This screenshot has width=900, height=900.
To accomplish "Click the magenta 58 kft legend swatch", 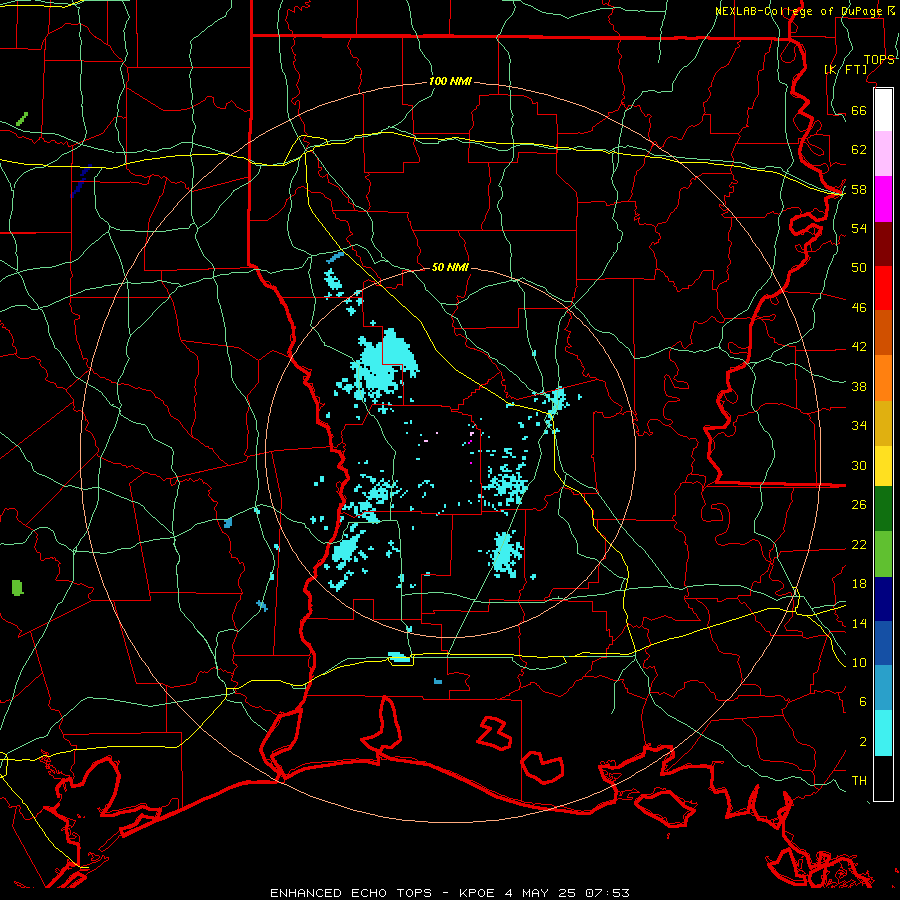I will [x=883, y=199].
